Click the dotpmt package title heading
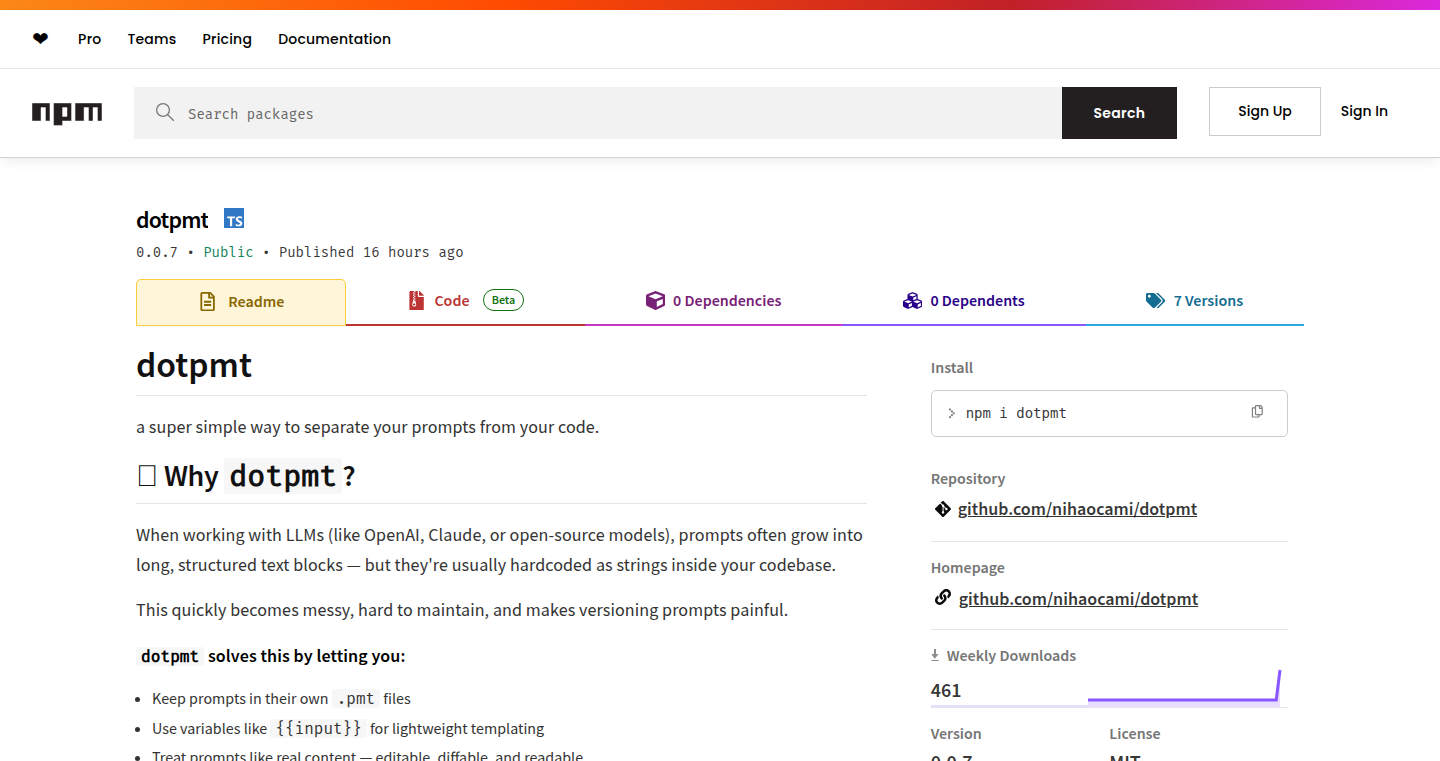 173,220
